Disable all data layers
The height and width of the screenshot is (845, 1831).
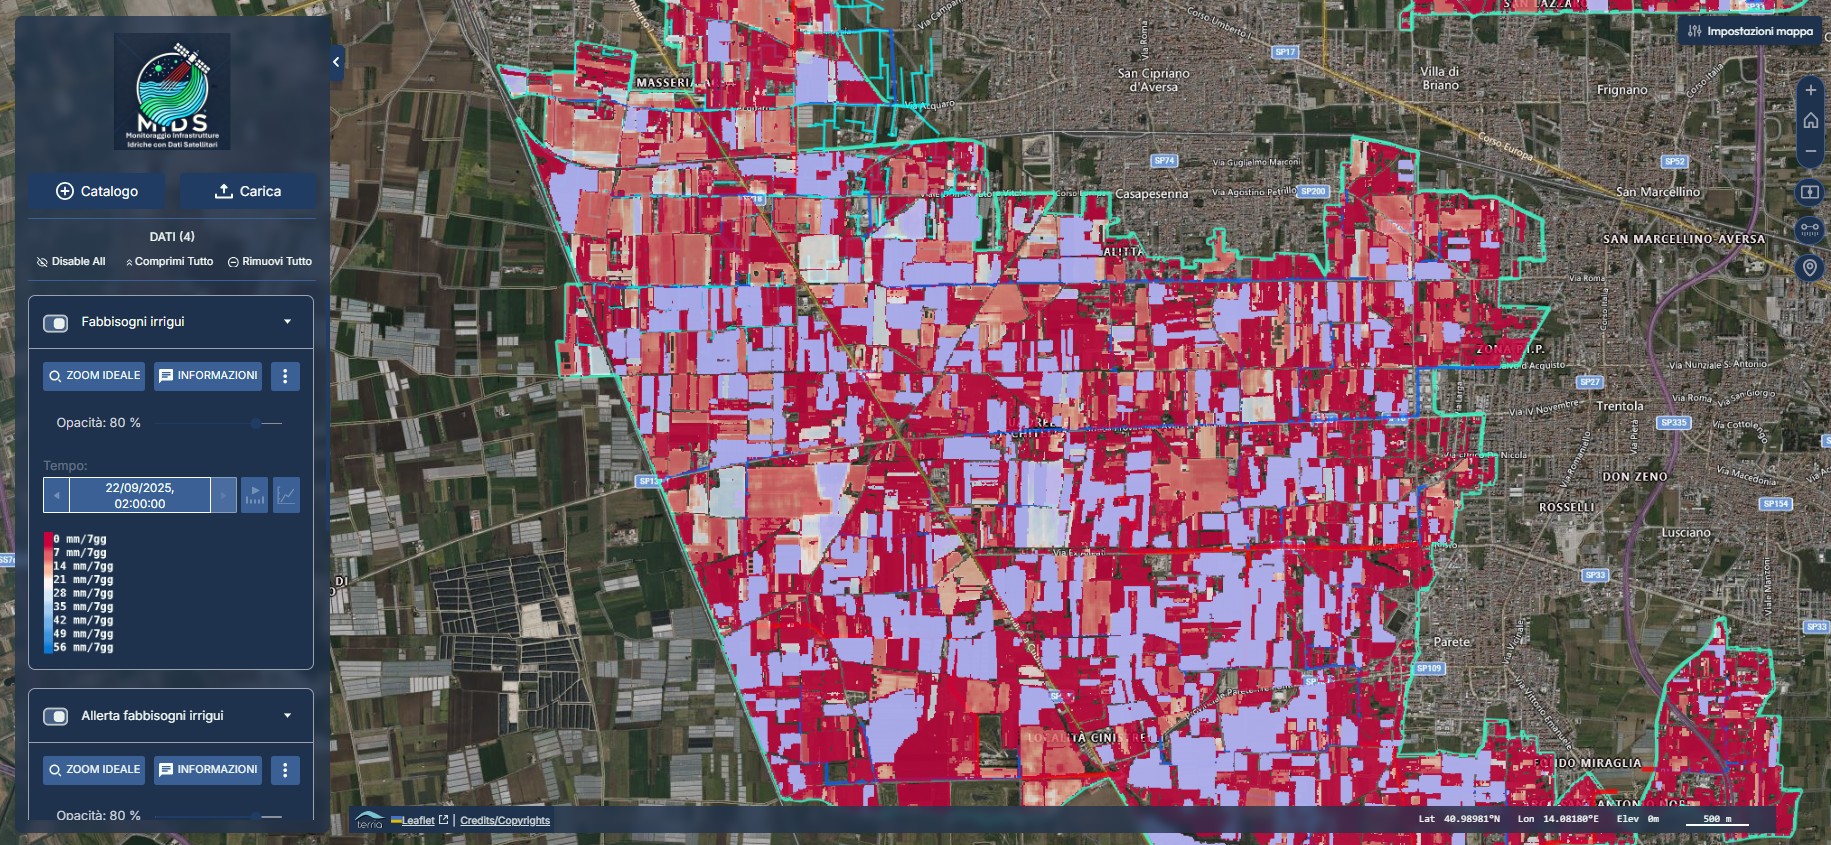click(x=70, y=262)
